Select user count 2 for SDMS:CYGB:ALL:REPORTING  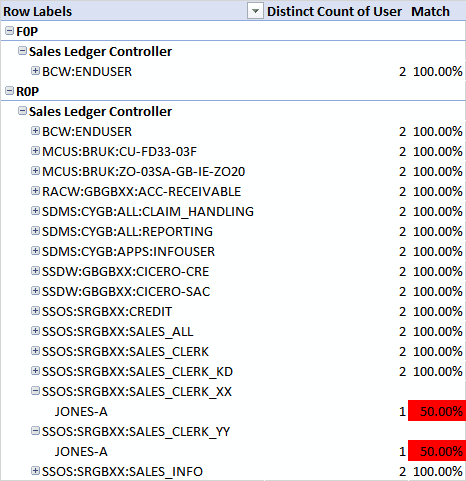pos(403,231)
